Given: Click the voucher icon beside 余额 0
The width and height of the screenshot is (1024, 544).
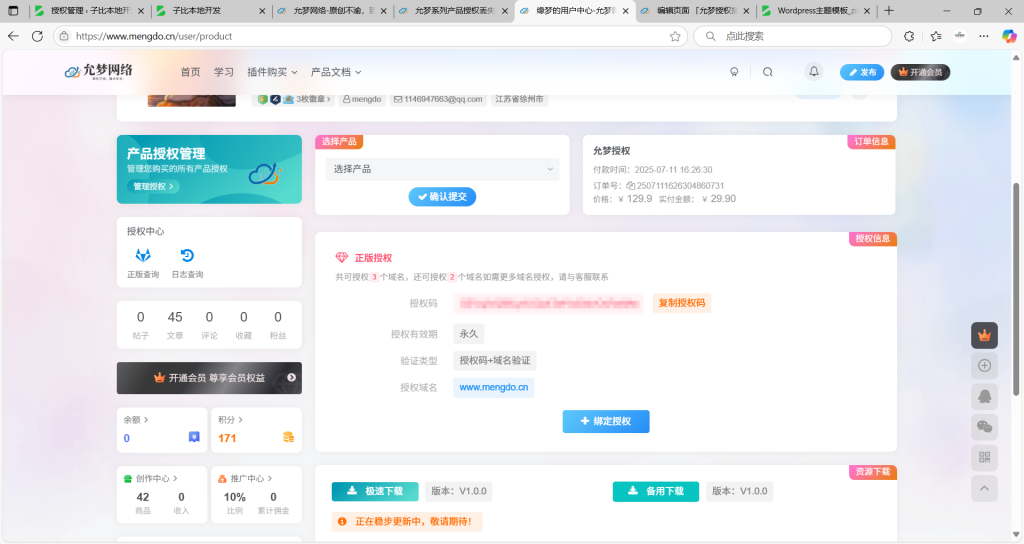Looking at the screenshot, I should (x=194, y=437).
